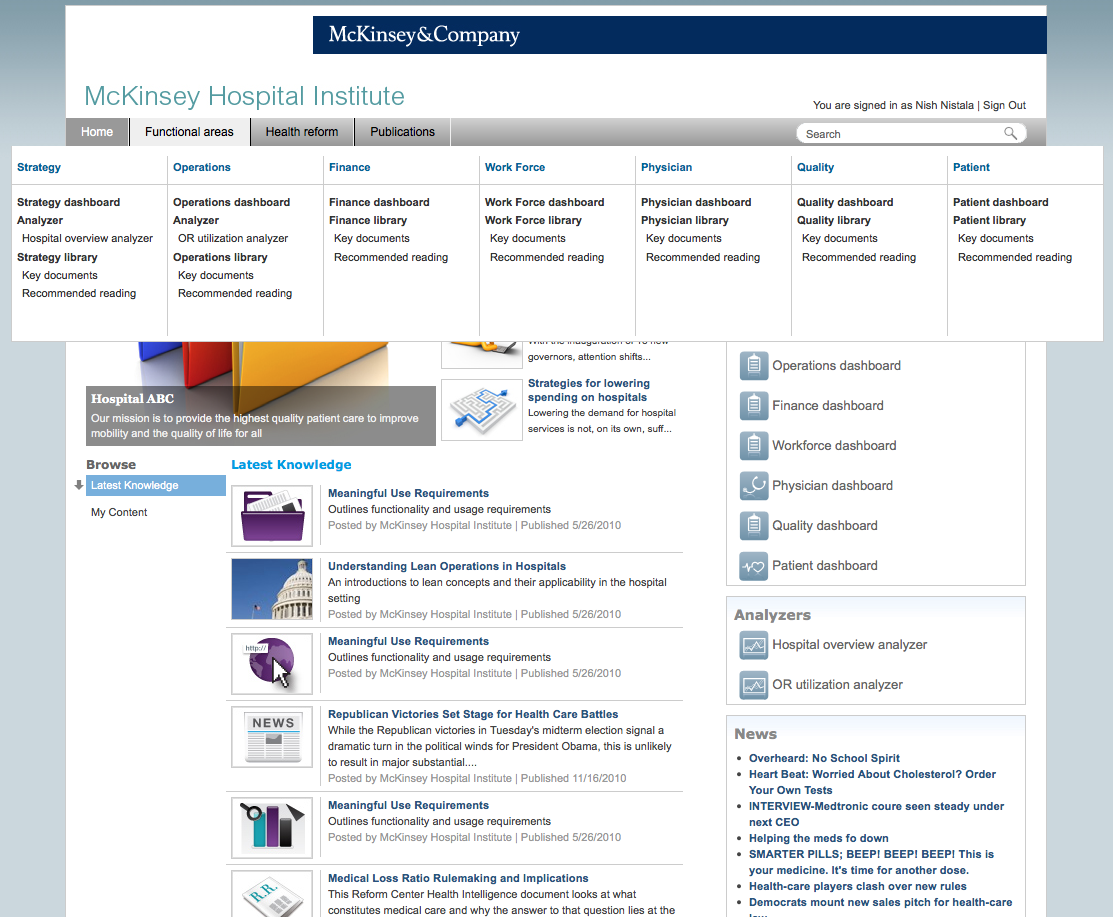The width and height of the screenshot is (1113, 917).
Task: Open the Physician column heading
Action: [x=666, y=168]
